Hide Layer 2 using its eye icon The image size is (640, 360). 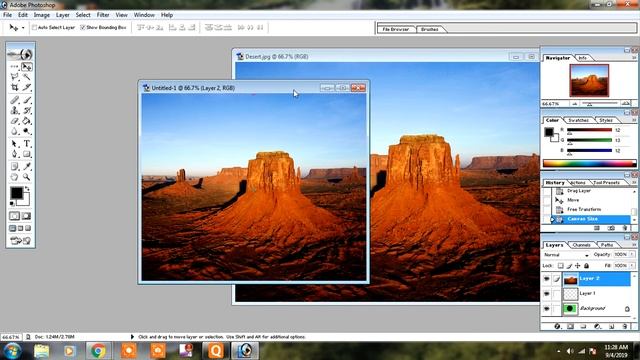point(547,279)
